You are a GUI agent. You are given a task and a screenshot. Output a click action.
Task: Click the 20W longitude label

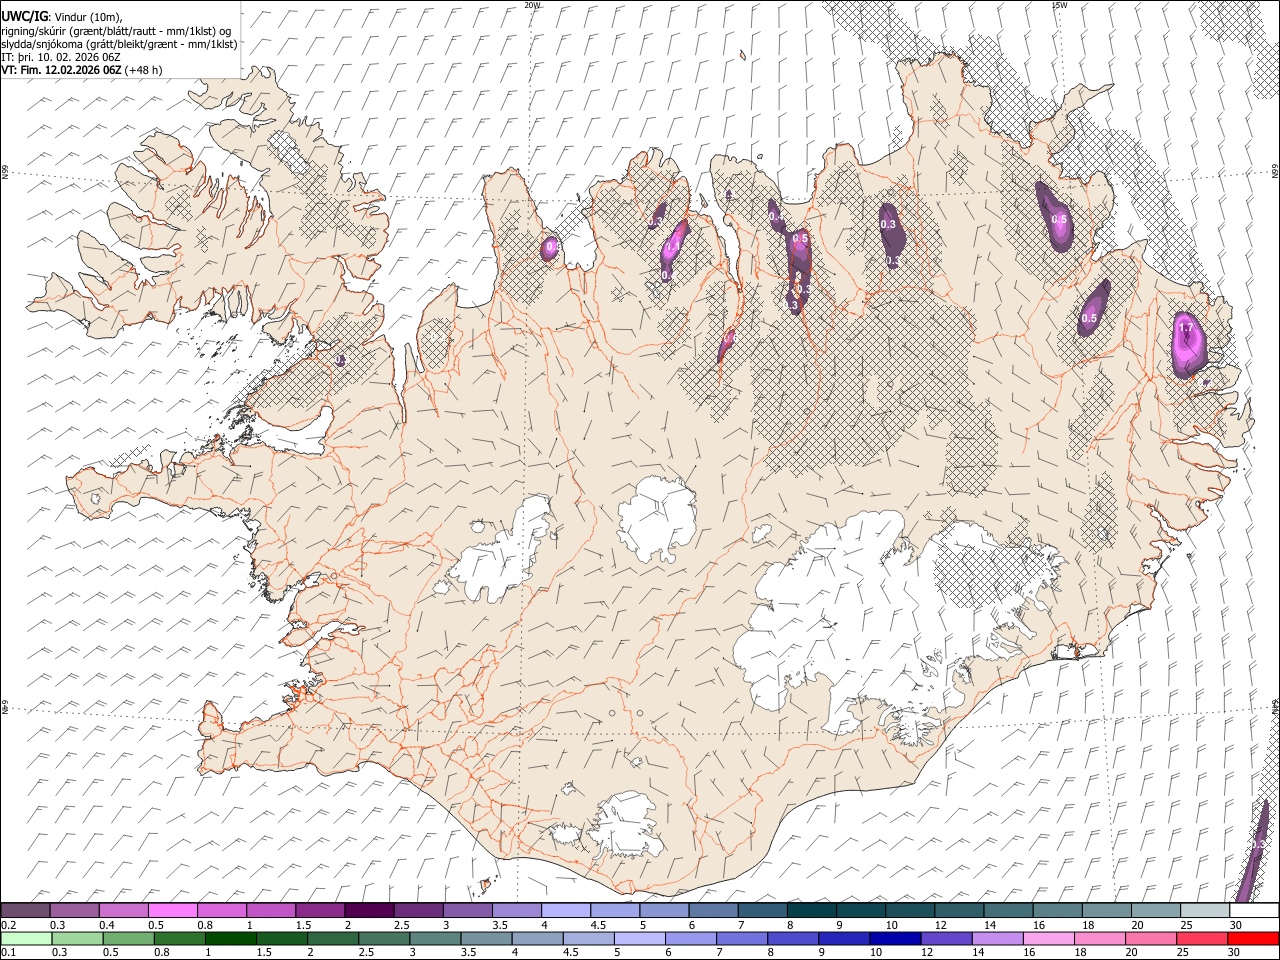(532, 5)
